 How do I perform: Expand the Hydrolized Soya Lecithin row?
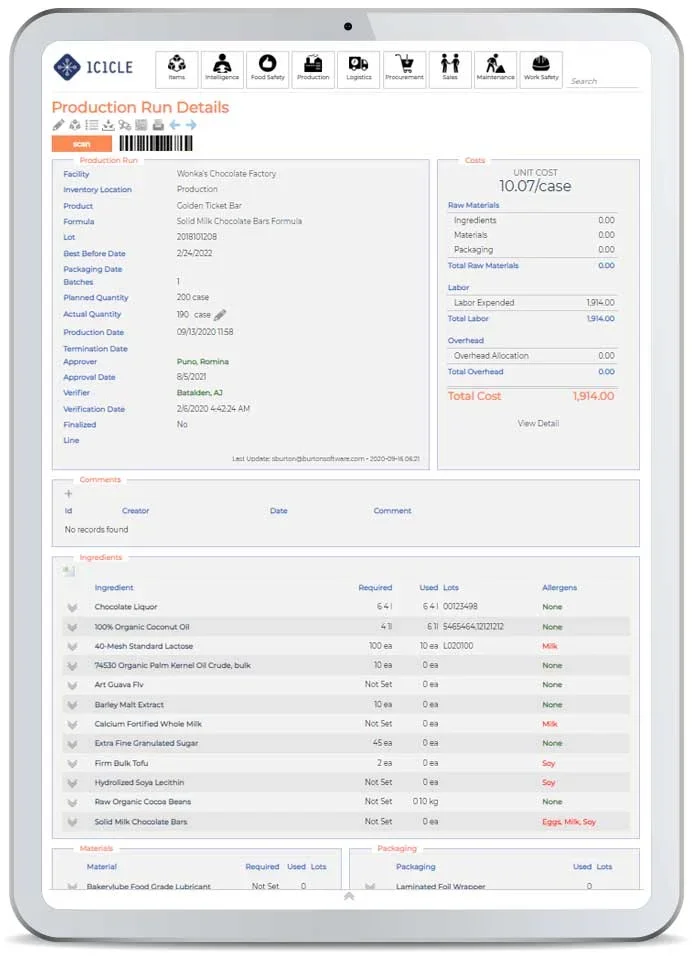(x=72, y=783)
